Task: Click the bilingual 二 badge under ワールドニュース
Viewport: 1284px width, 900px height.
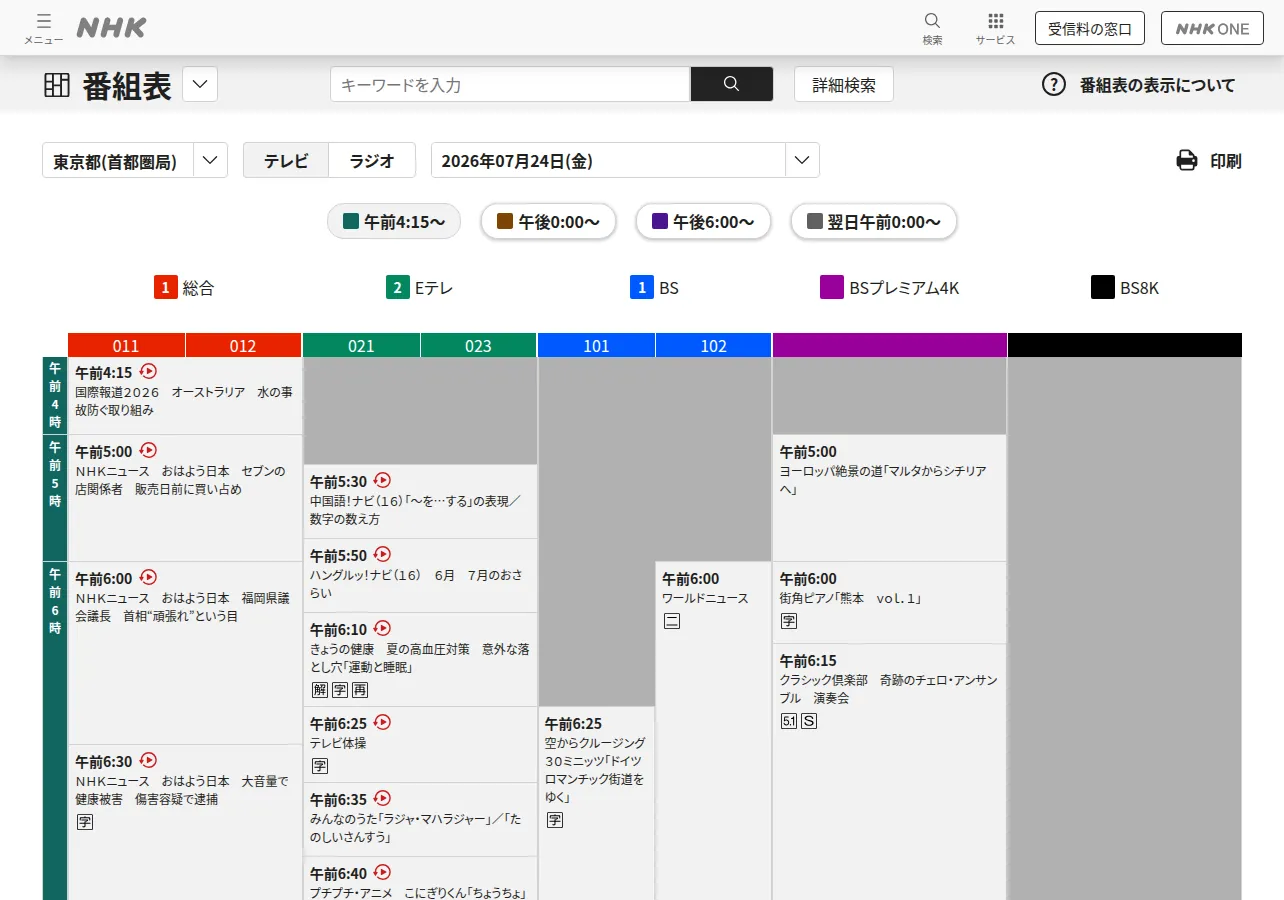Action: pyautogui.click(x=672, y=621)
